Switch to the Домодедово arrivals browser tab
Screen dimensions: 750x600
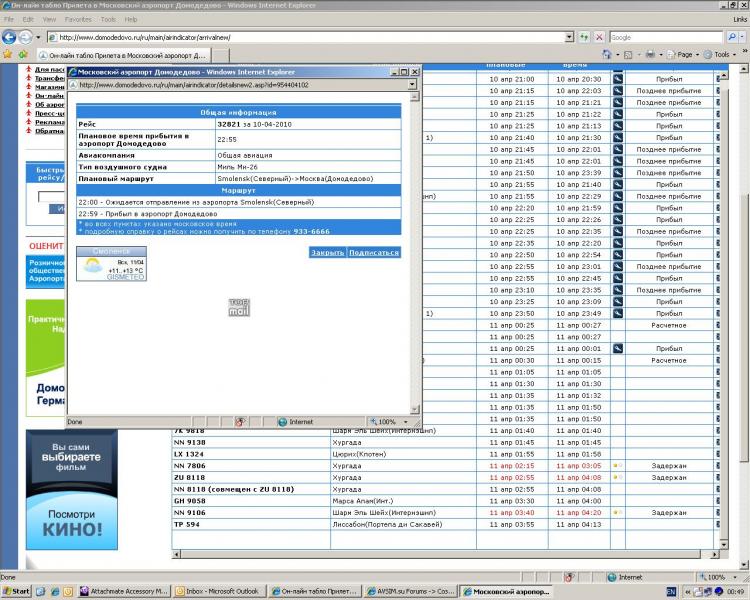pos(120,54)
